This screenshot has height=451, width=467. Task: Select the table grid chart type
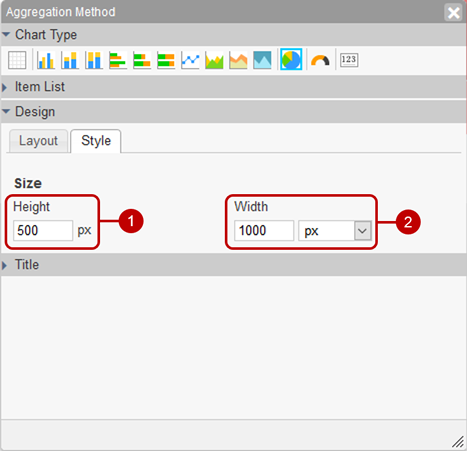point(17,60)
